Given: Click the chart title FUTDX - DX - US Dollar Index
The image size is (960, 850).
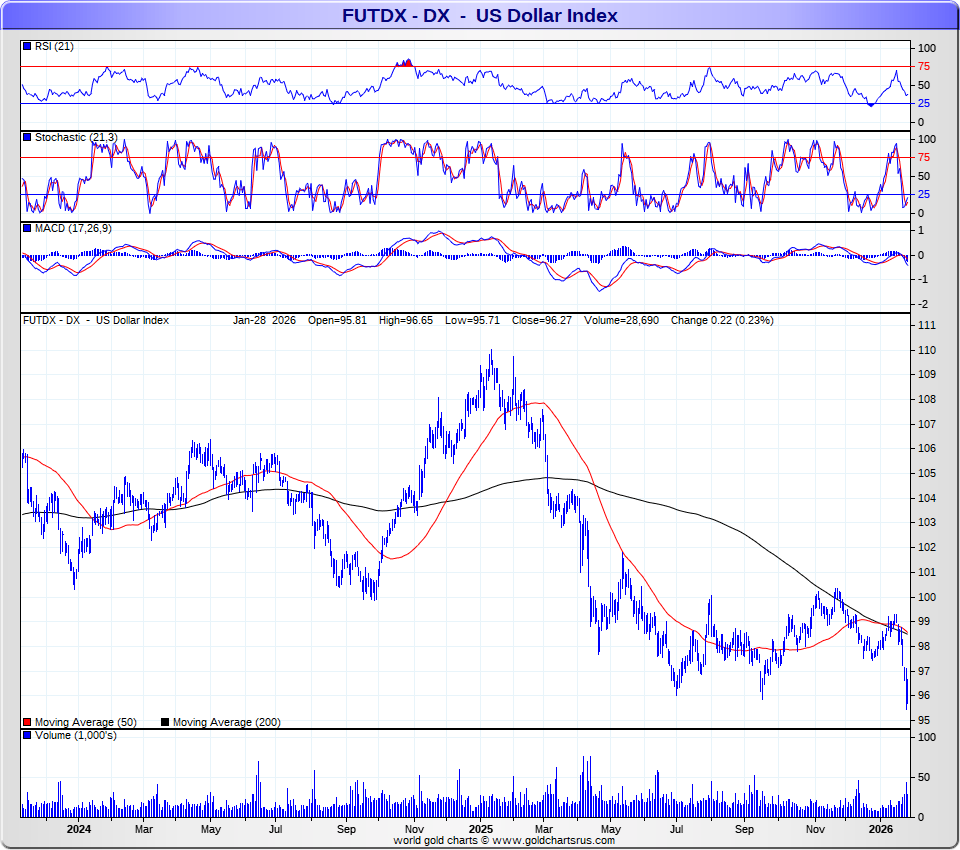Looking at the screenshot, I should pos(480,16).
